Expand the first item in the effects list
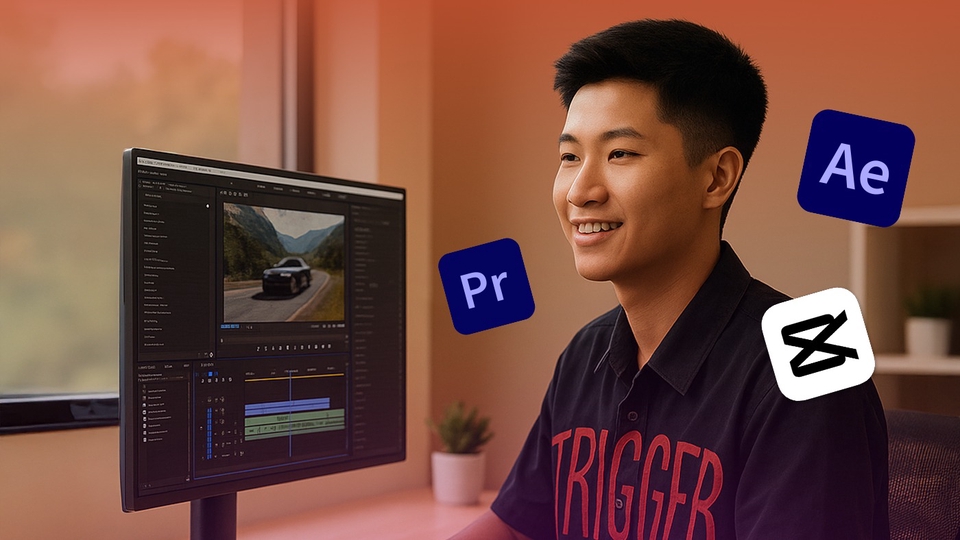Screen dimensions: 960x540 click(x=147, y=206)
